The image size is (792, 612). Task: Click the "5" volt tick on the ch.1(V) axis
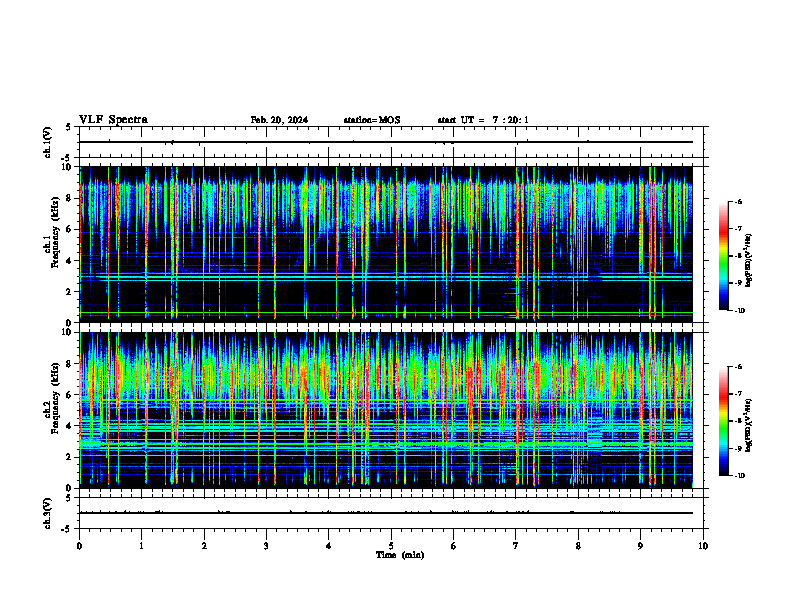(x=69, y=127)
